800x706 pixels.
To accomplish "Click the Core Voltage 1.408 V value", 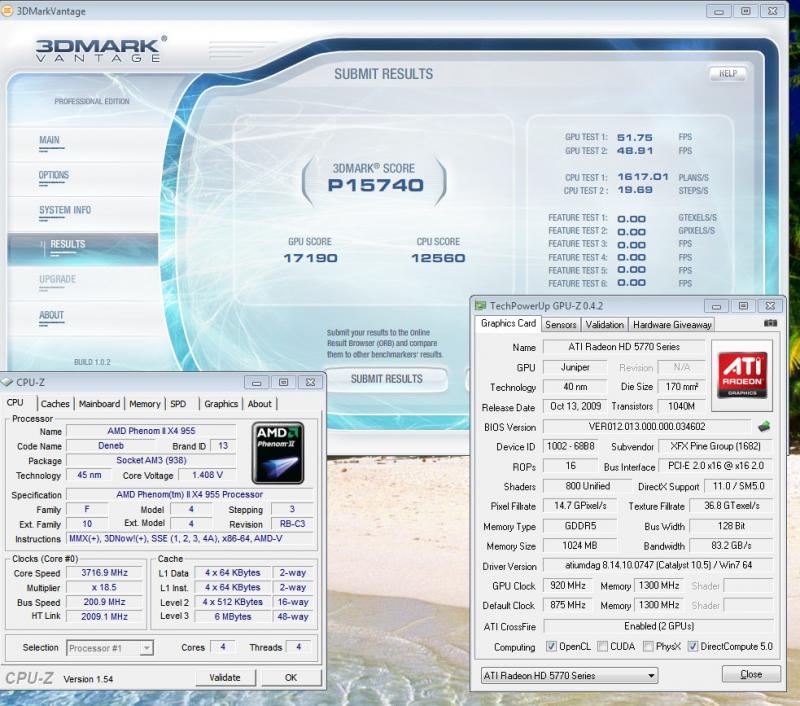I will 207,475.
